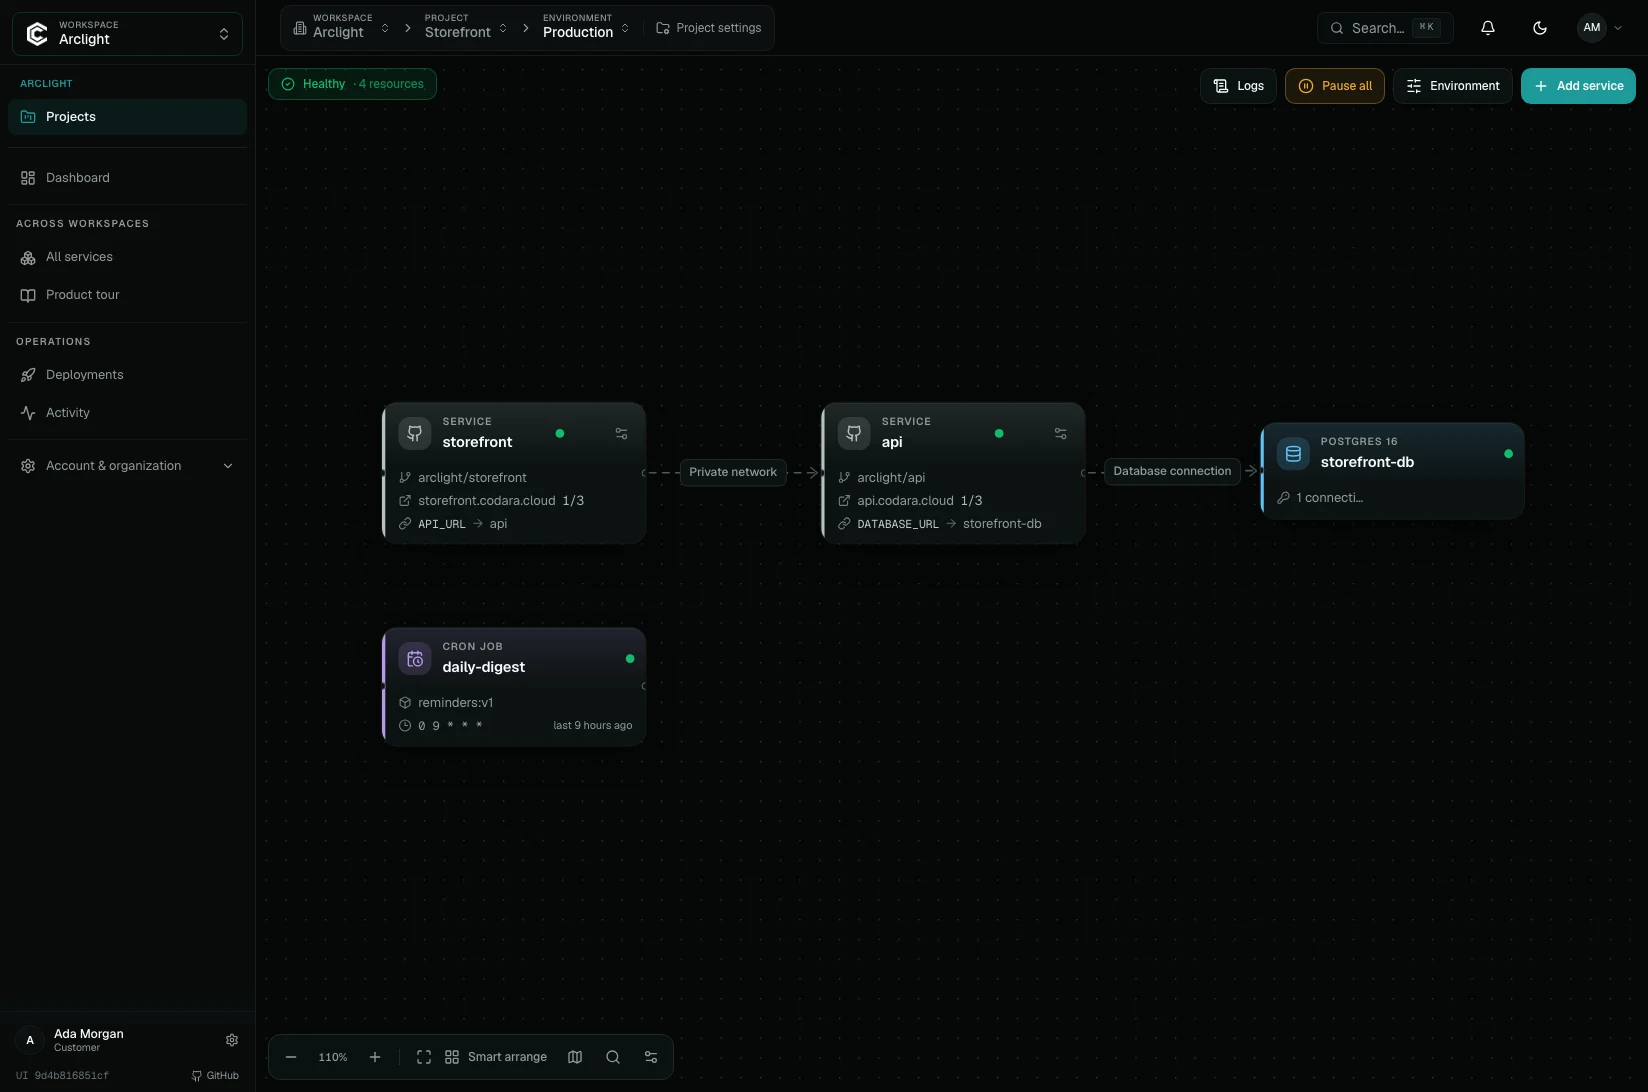The image size is (1648, 1092).
Task: Open notifications bell
Action: point(1488,28)
